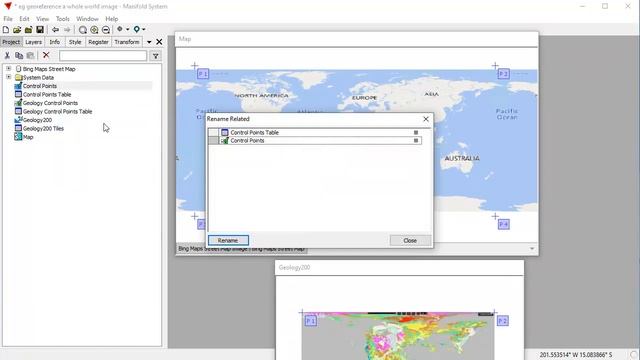Open the File menu
Viewport: 640px width, 360px height.
(8, 19)
